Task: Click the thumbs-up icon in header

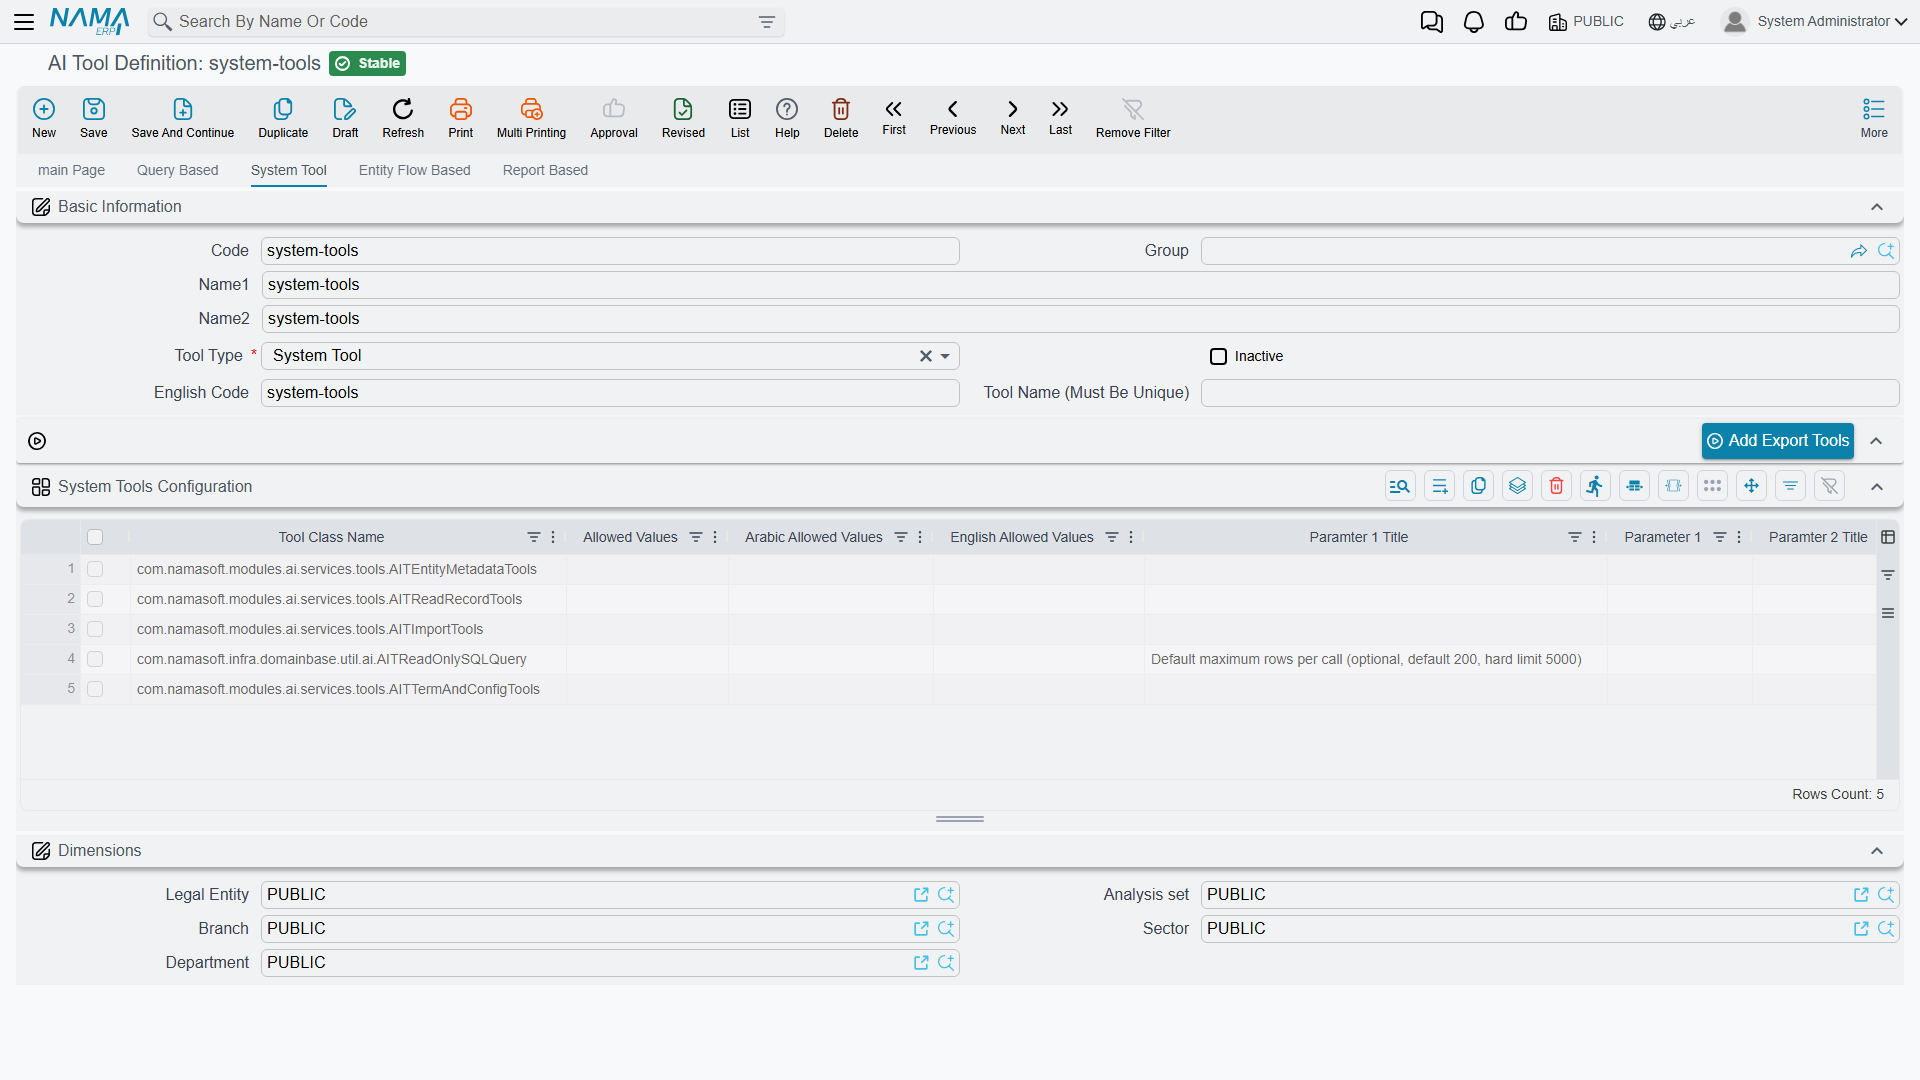Action: [1516, 22]
